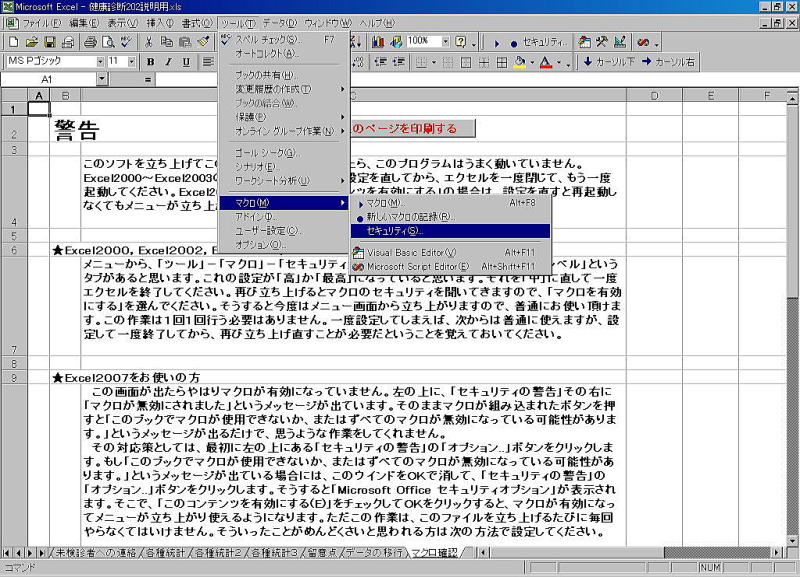The width and height of the screenshot is (800, 577).
Task: Click the Fill Color paint bucket
Action: 519,63
